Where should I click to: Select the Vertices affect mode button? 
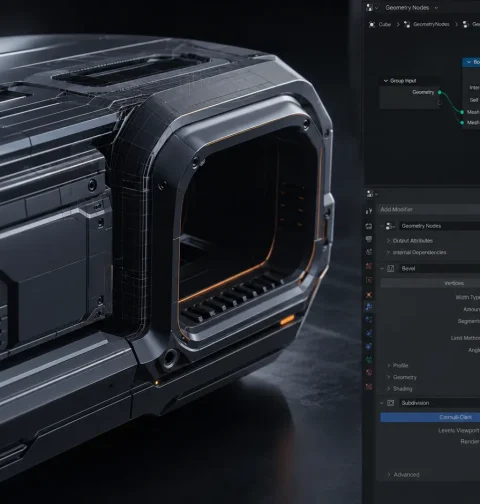coord(430,283)
